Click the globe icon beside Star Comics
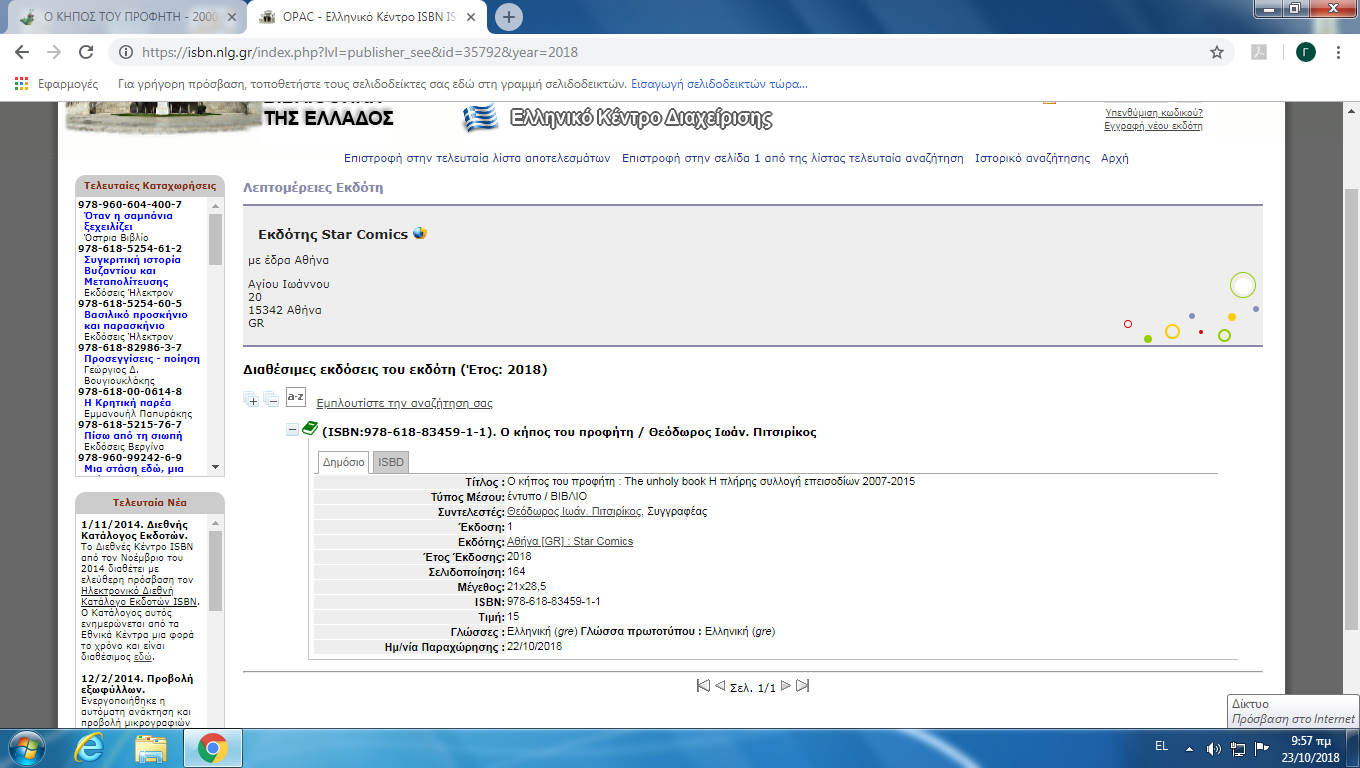 pyautogui.click(x=420, y=233)
